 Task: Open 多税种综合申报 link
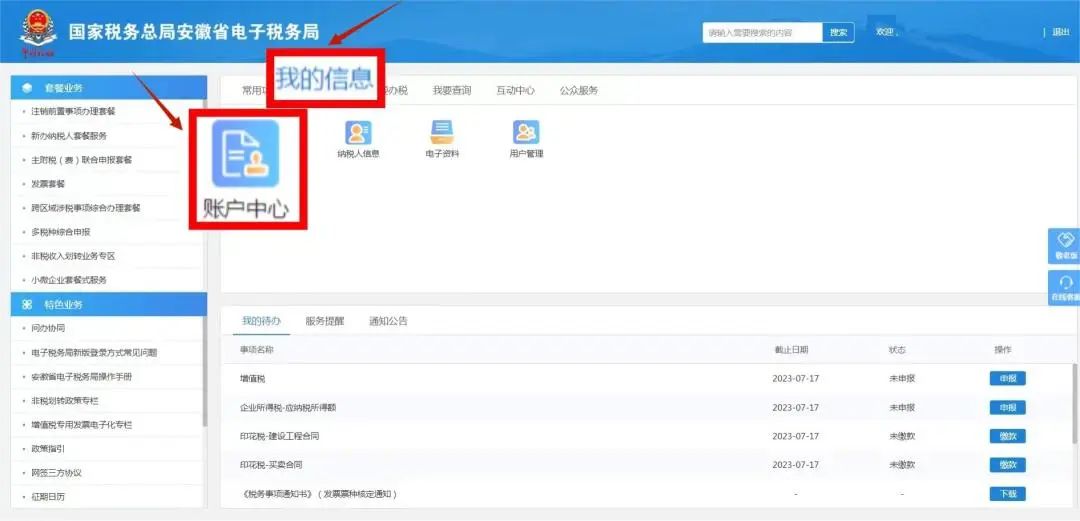coord(61,232)
